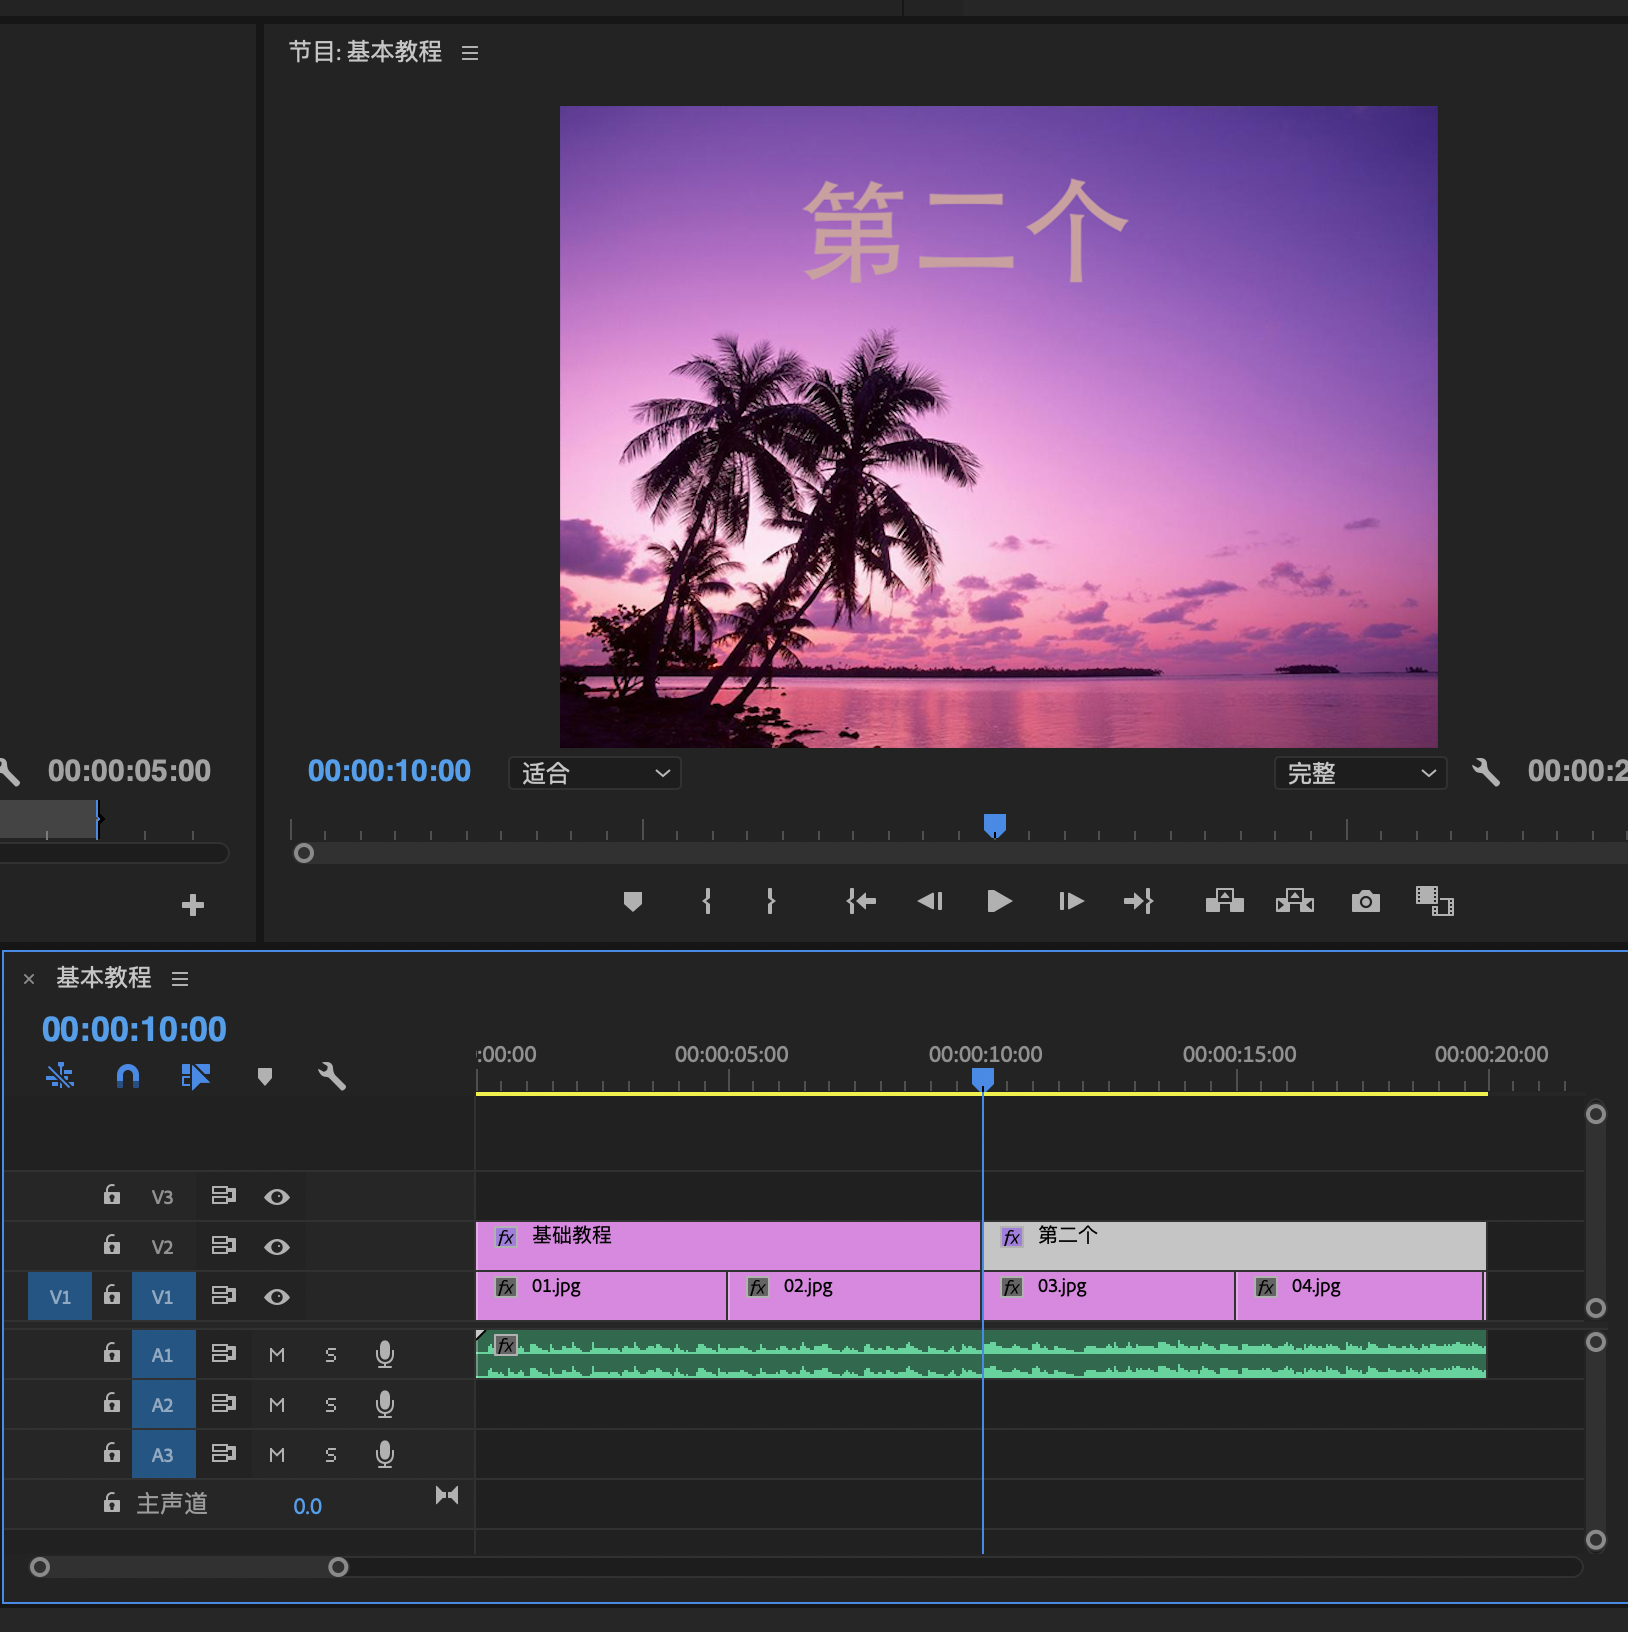Click the timeline horizontal zoom scrollbar
The height and width of the screenshot is (1632, 1628).
189,1567
